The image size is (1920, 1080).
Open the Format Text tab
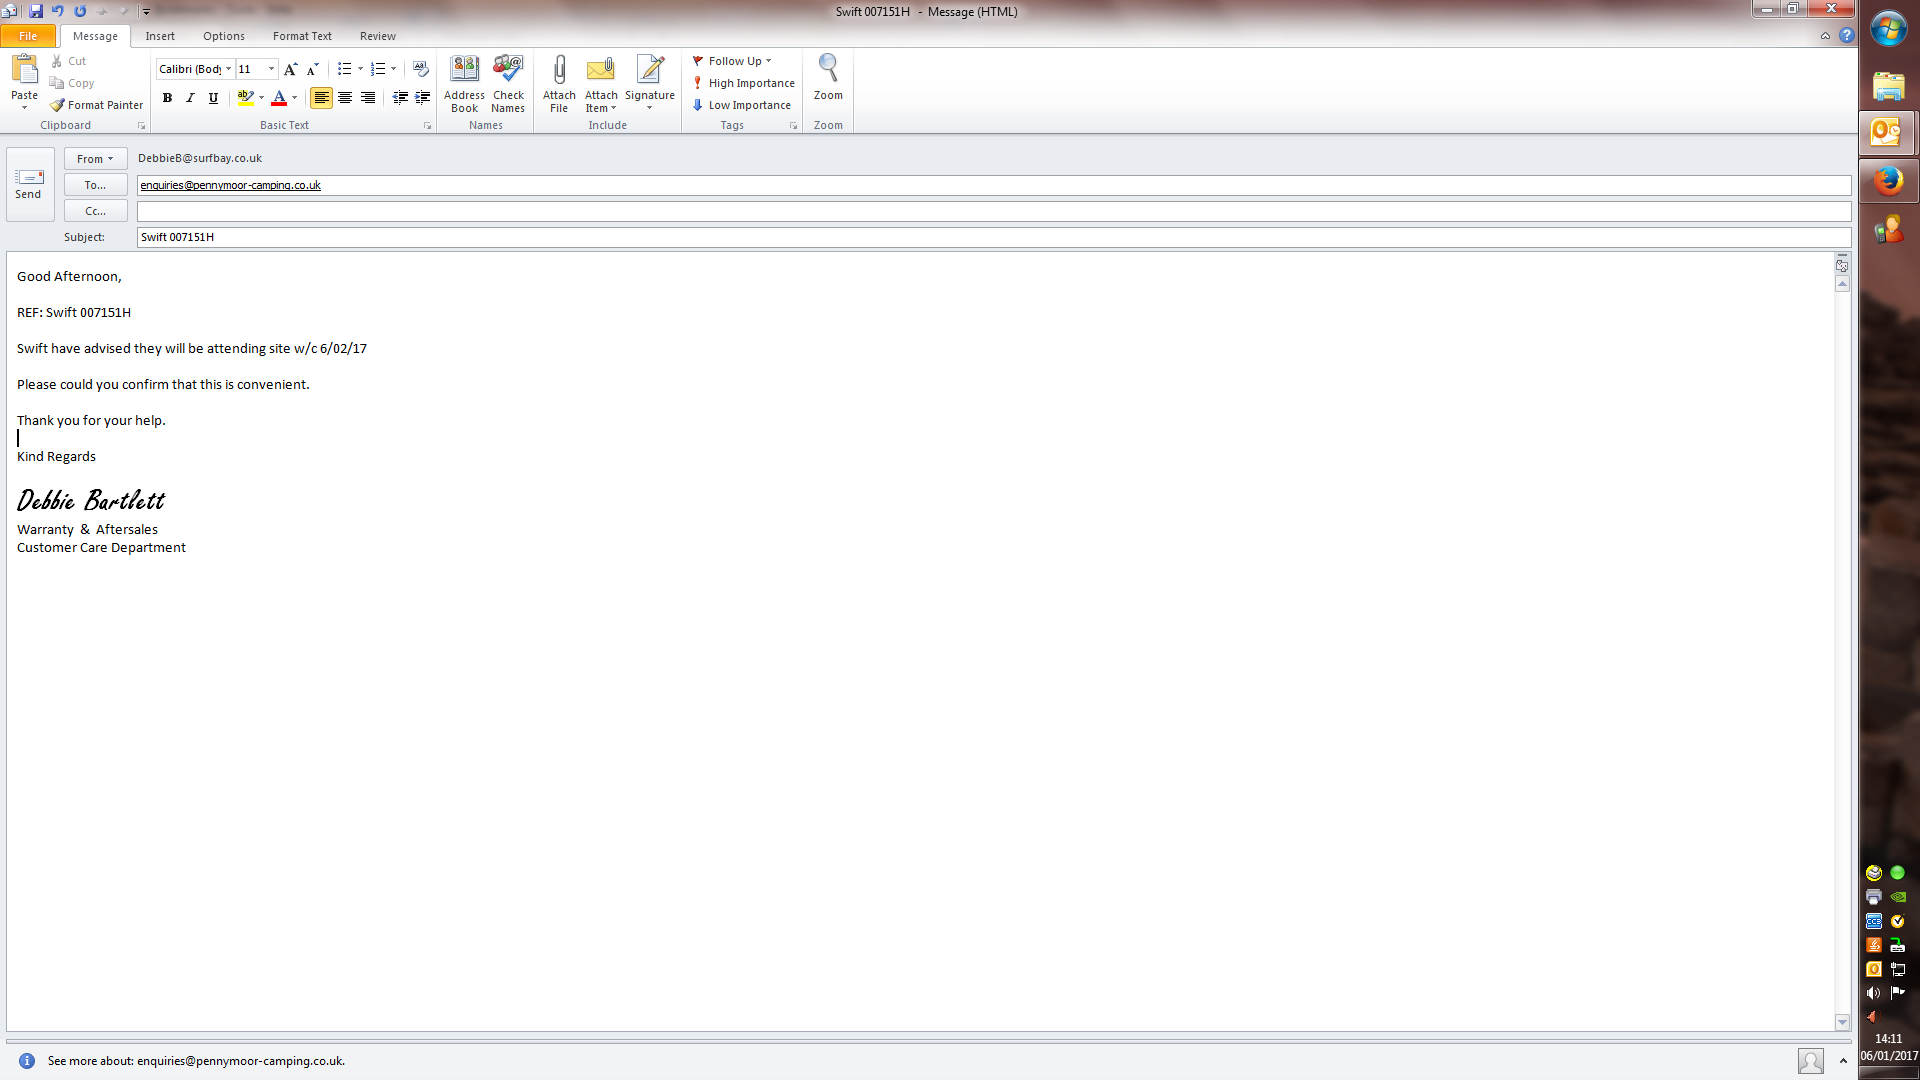[x=302, y=36]
